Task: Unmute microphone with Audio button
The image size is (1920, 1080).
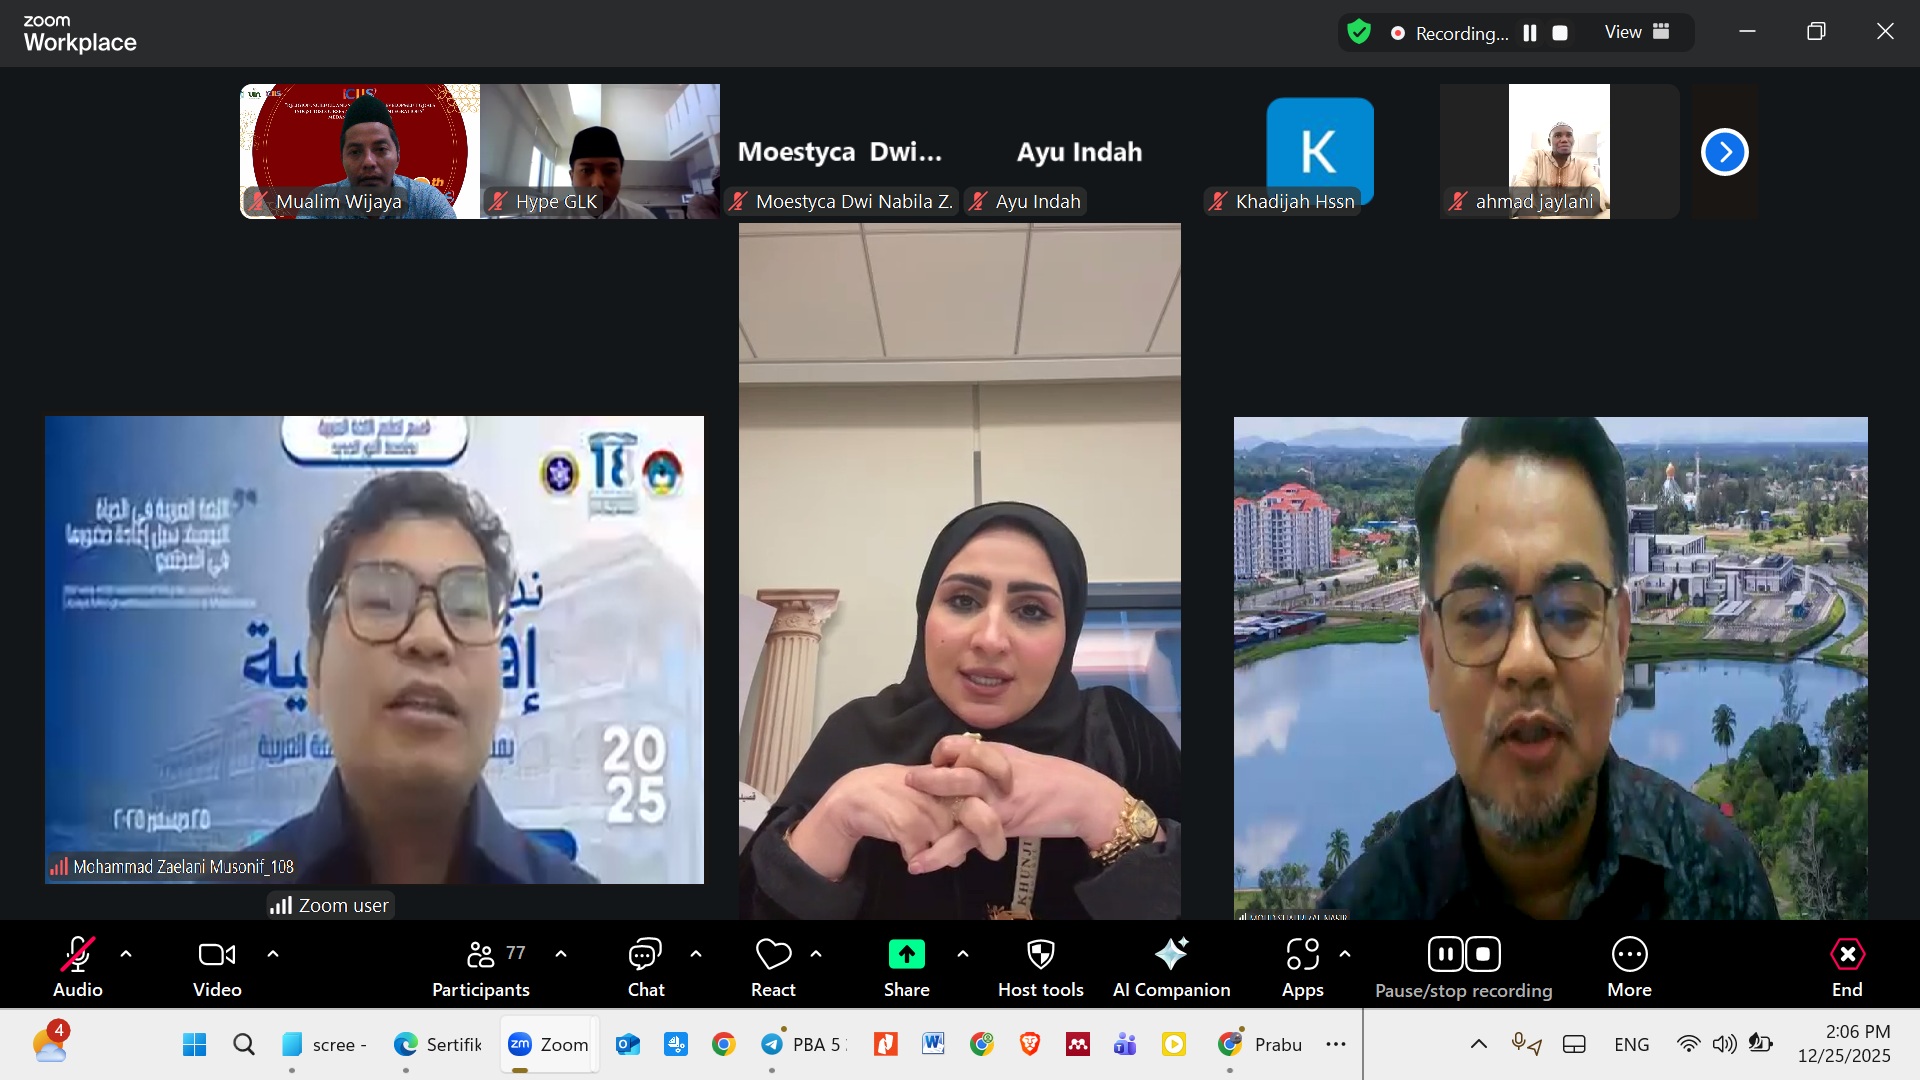Action: [77, 955]
